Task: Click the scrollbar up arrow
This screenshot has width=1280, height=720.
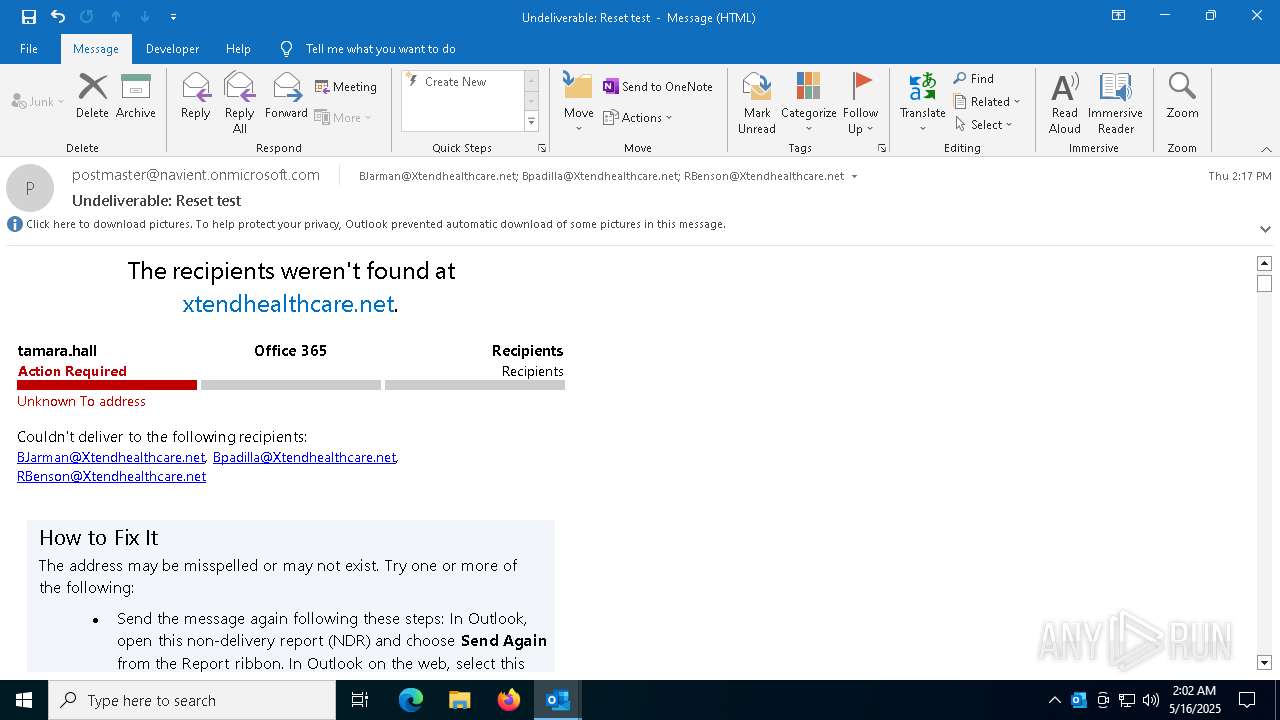Action: pos(1264,263)
